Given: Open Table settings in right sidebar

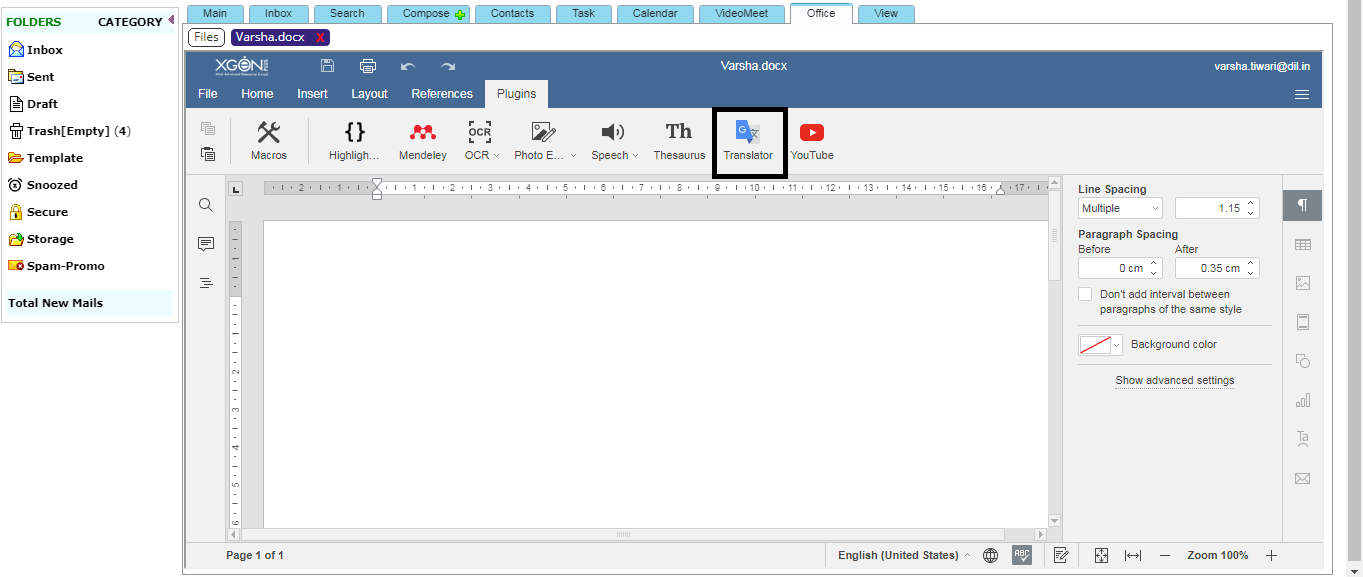Looking at the screenshot, I should click(1303, 244).
